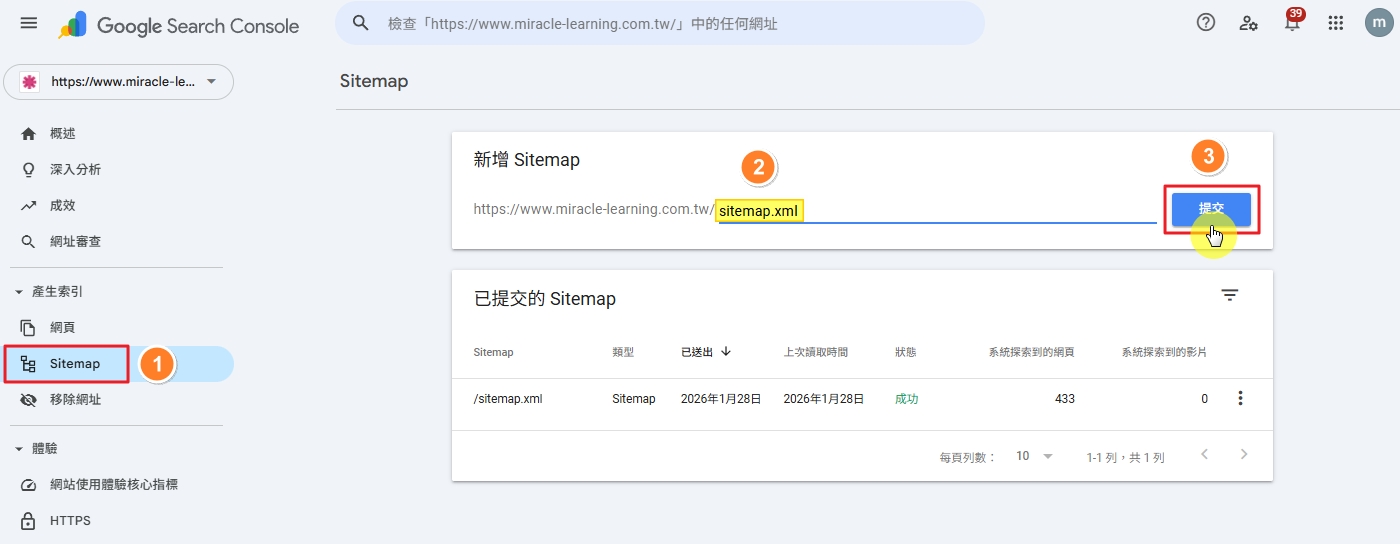Click the sitemap tree icon in sidebar
Image resolution: width=1400 pixels, height=544 pixels.
pyautogui.click(x=28, y=364)
